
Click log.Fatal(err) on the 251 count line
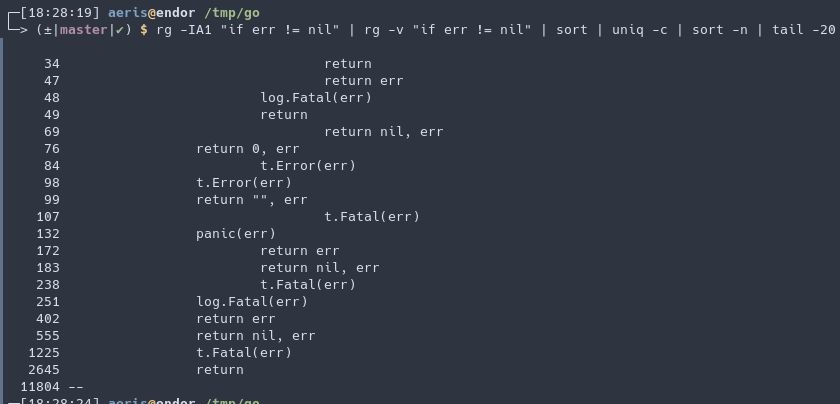[x=251, y=301]
